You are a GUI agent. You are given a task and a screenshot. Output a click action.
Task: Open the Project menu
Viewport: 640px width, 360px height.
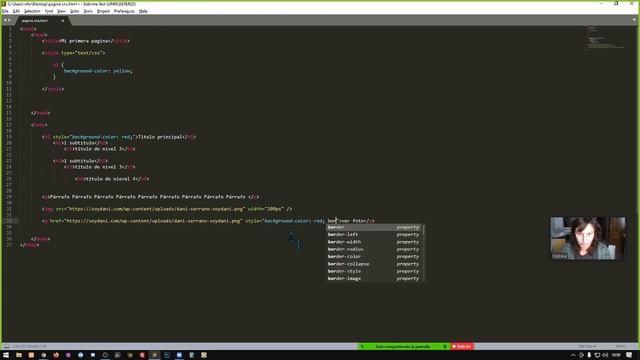point(103,11)
